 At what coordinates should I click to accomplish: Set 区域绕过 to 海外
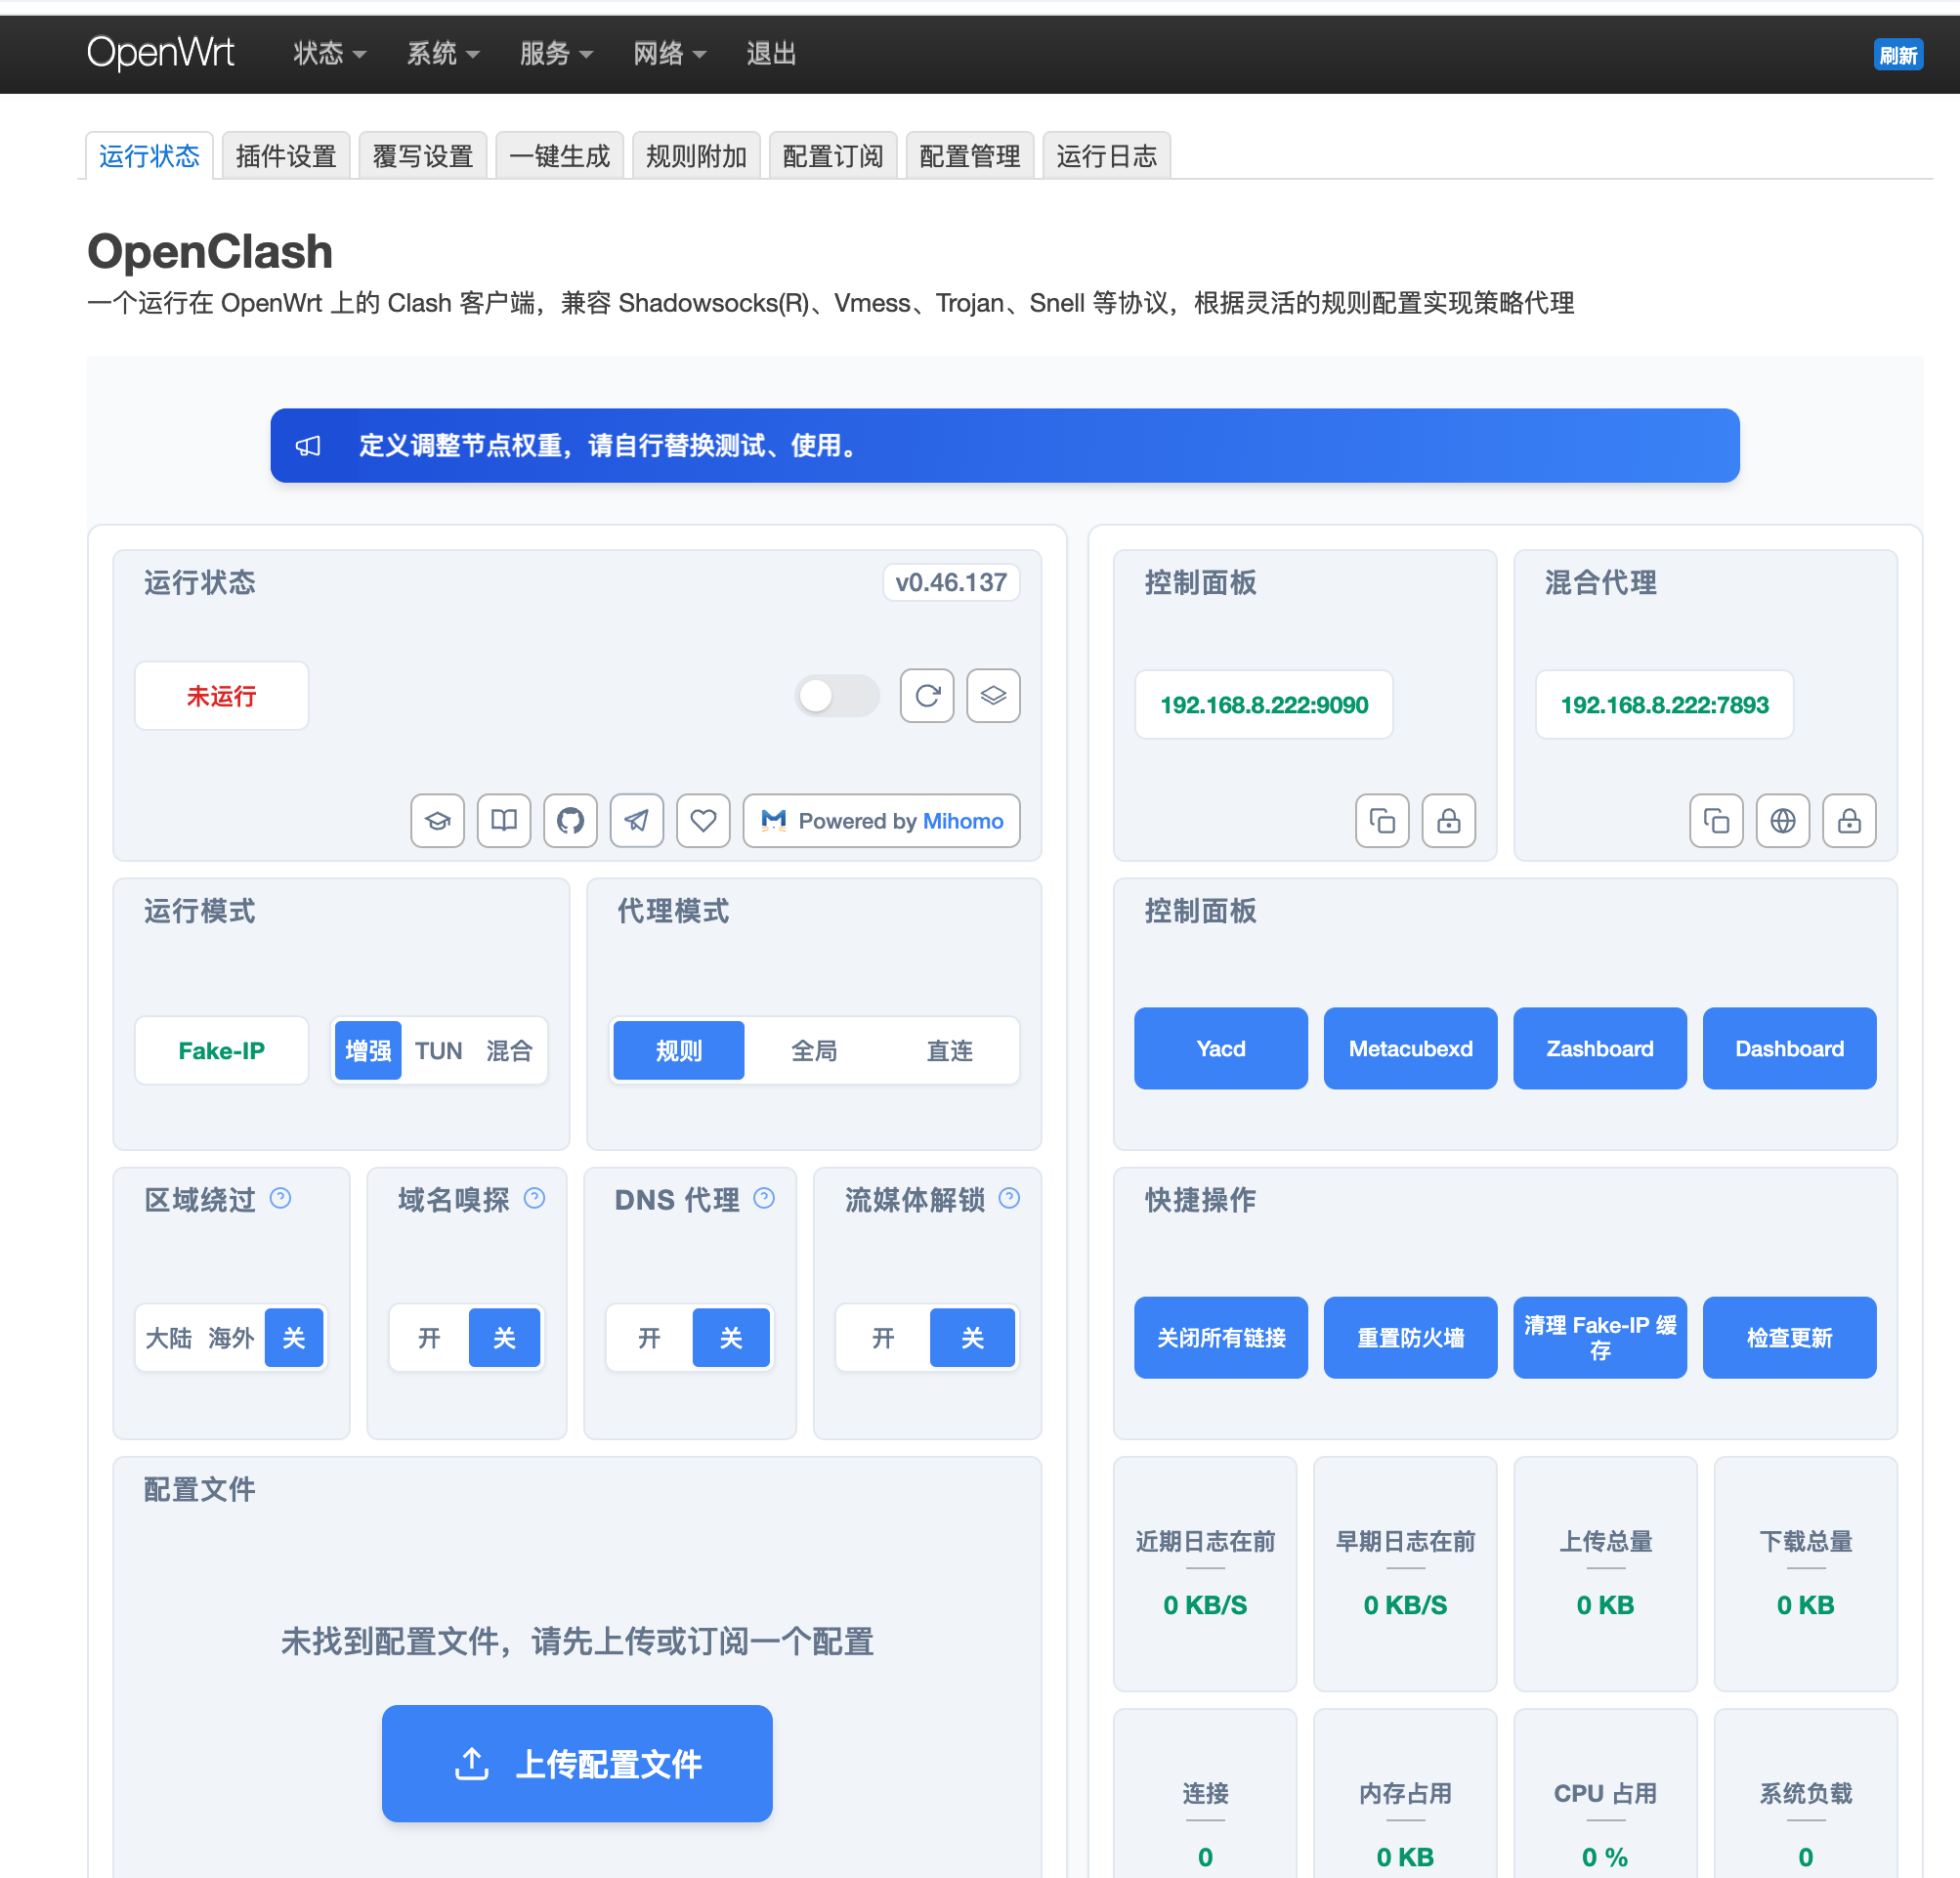231,1338
